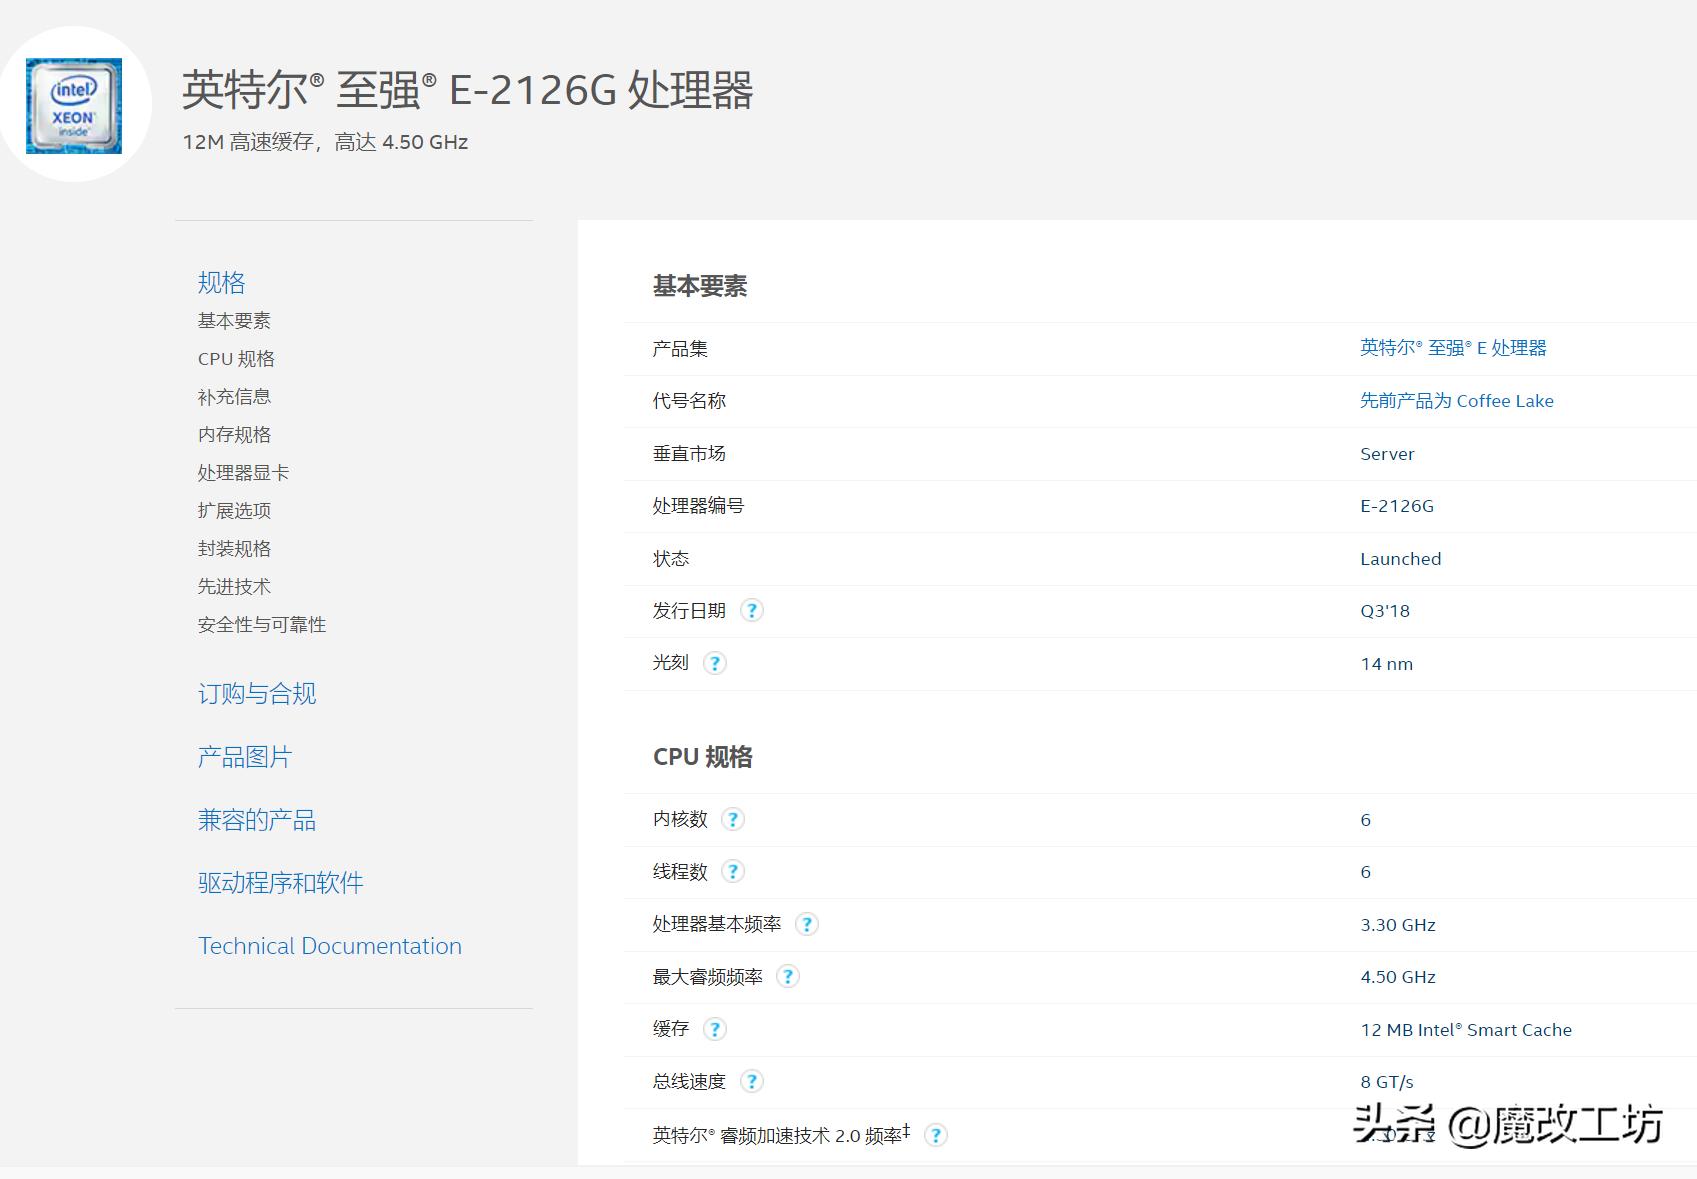Select 安全性与可靠性 in the sidebar
The height and width of the screenshot is (1179, 1697).
(261, 624)
